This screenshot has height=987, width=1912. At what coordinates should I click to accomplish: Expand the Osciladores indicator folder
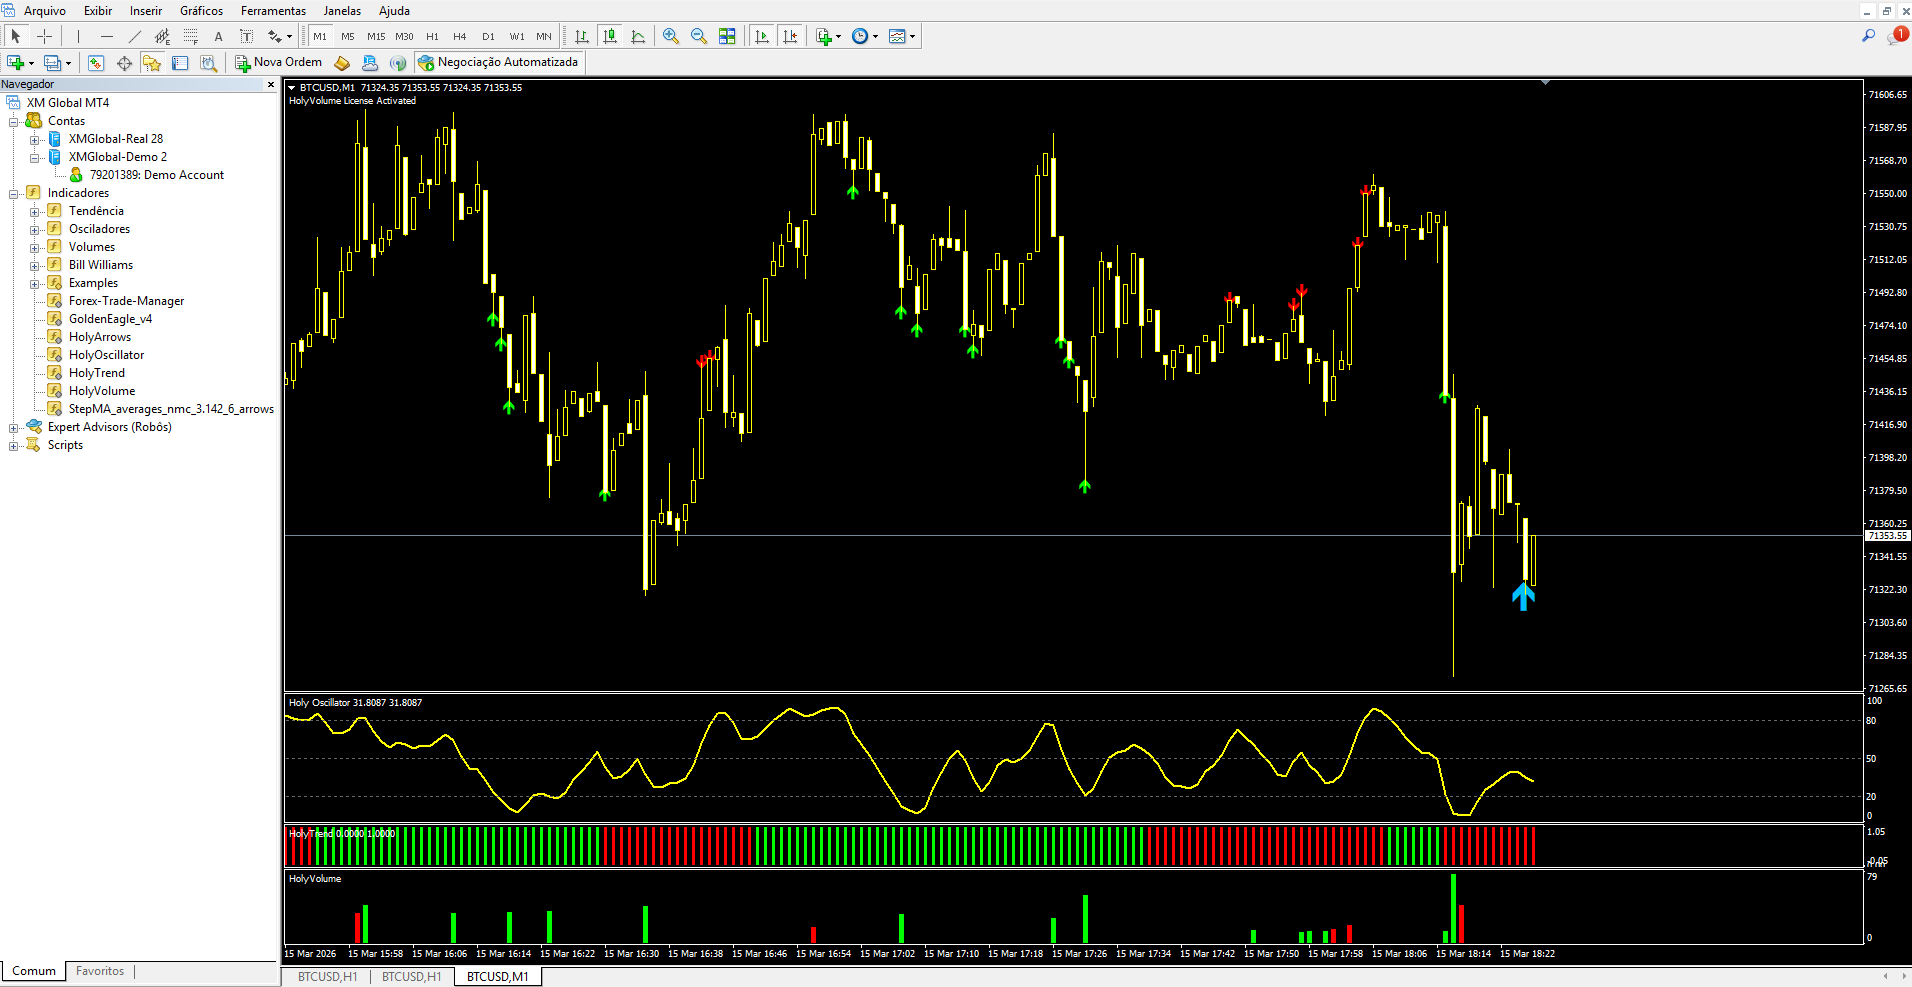pos(35,229)
